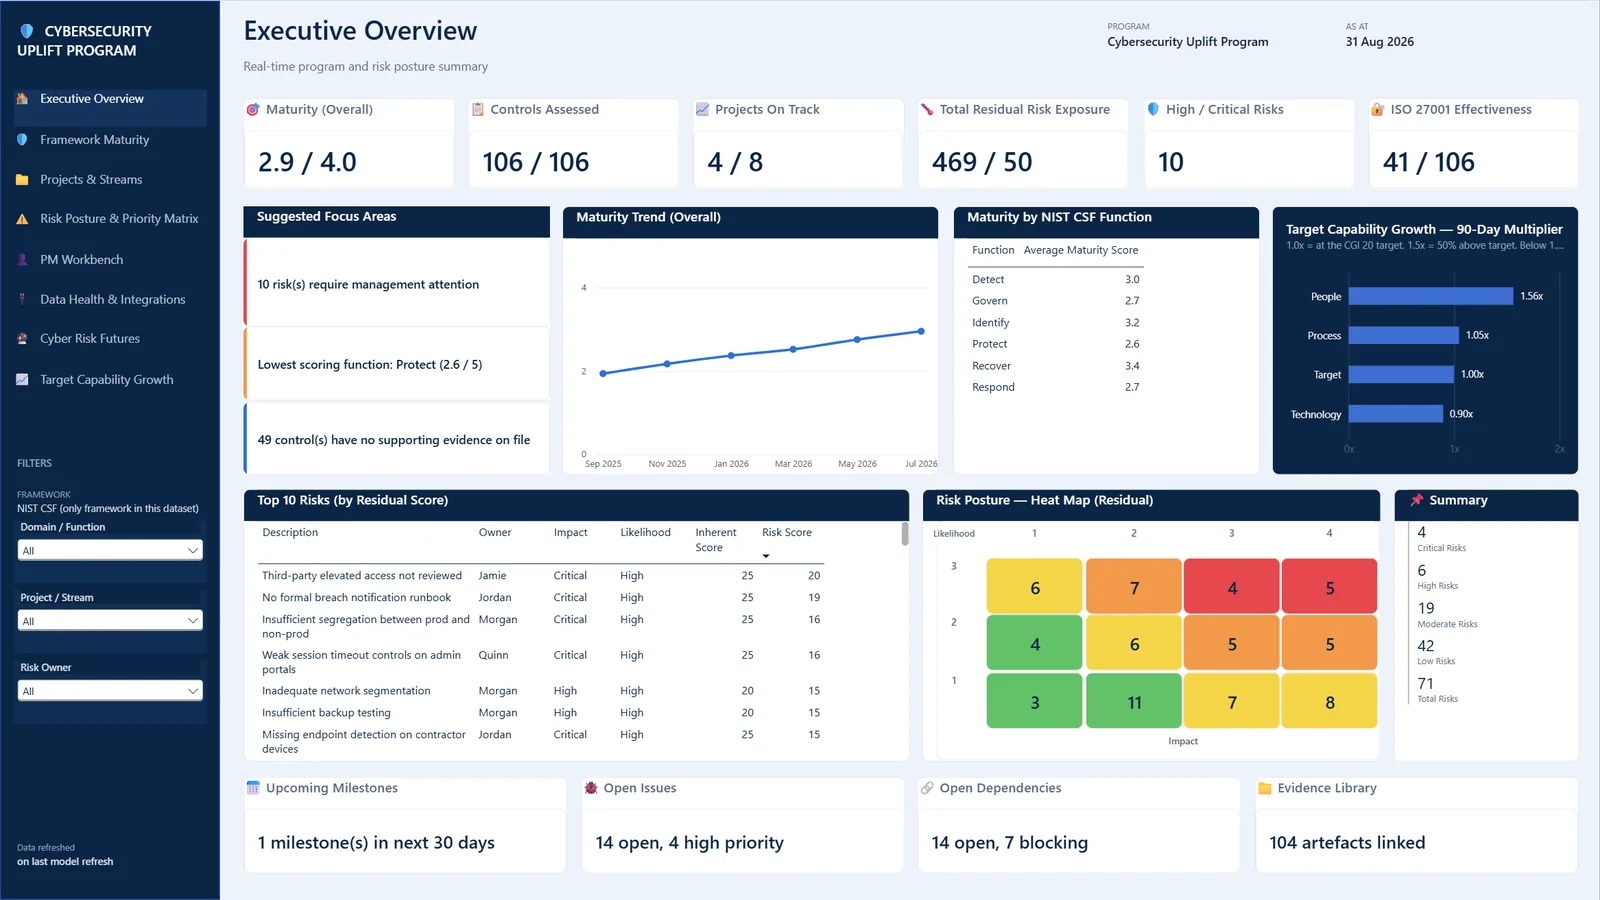Click the Risk Posture warning triangle icon
1600x900 pixels.
pyautogui.click(x=22, y=219)
